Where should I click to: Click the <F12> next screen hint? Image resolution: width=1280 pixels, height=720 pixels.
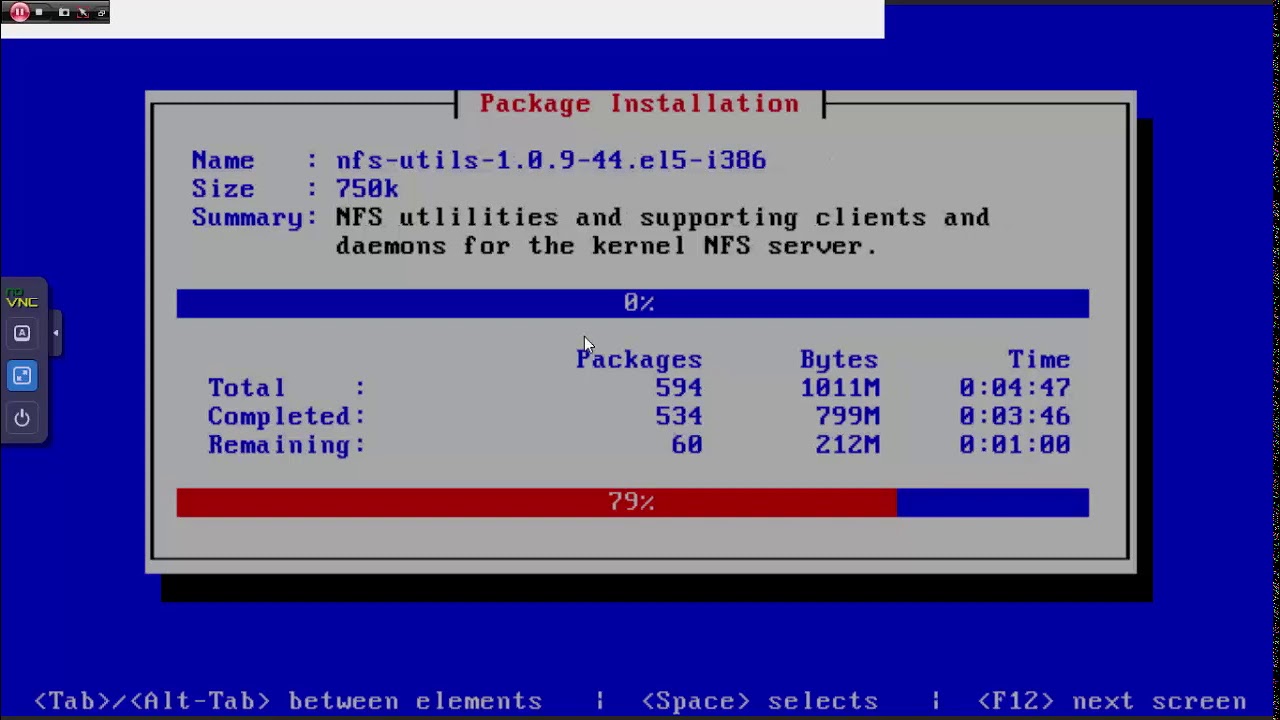coord(1111,702)
